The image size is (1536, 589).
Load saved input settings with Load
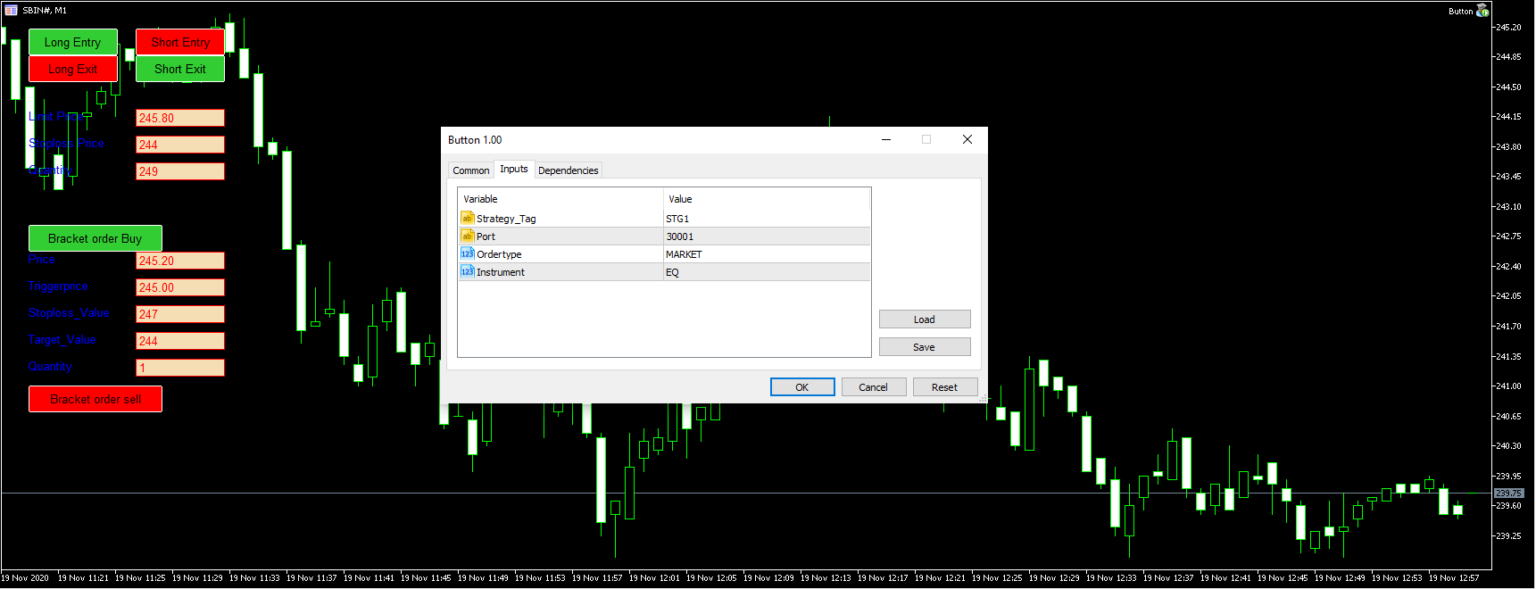924,318
